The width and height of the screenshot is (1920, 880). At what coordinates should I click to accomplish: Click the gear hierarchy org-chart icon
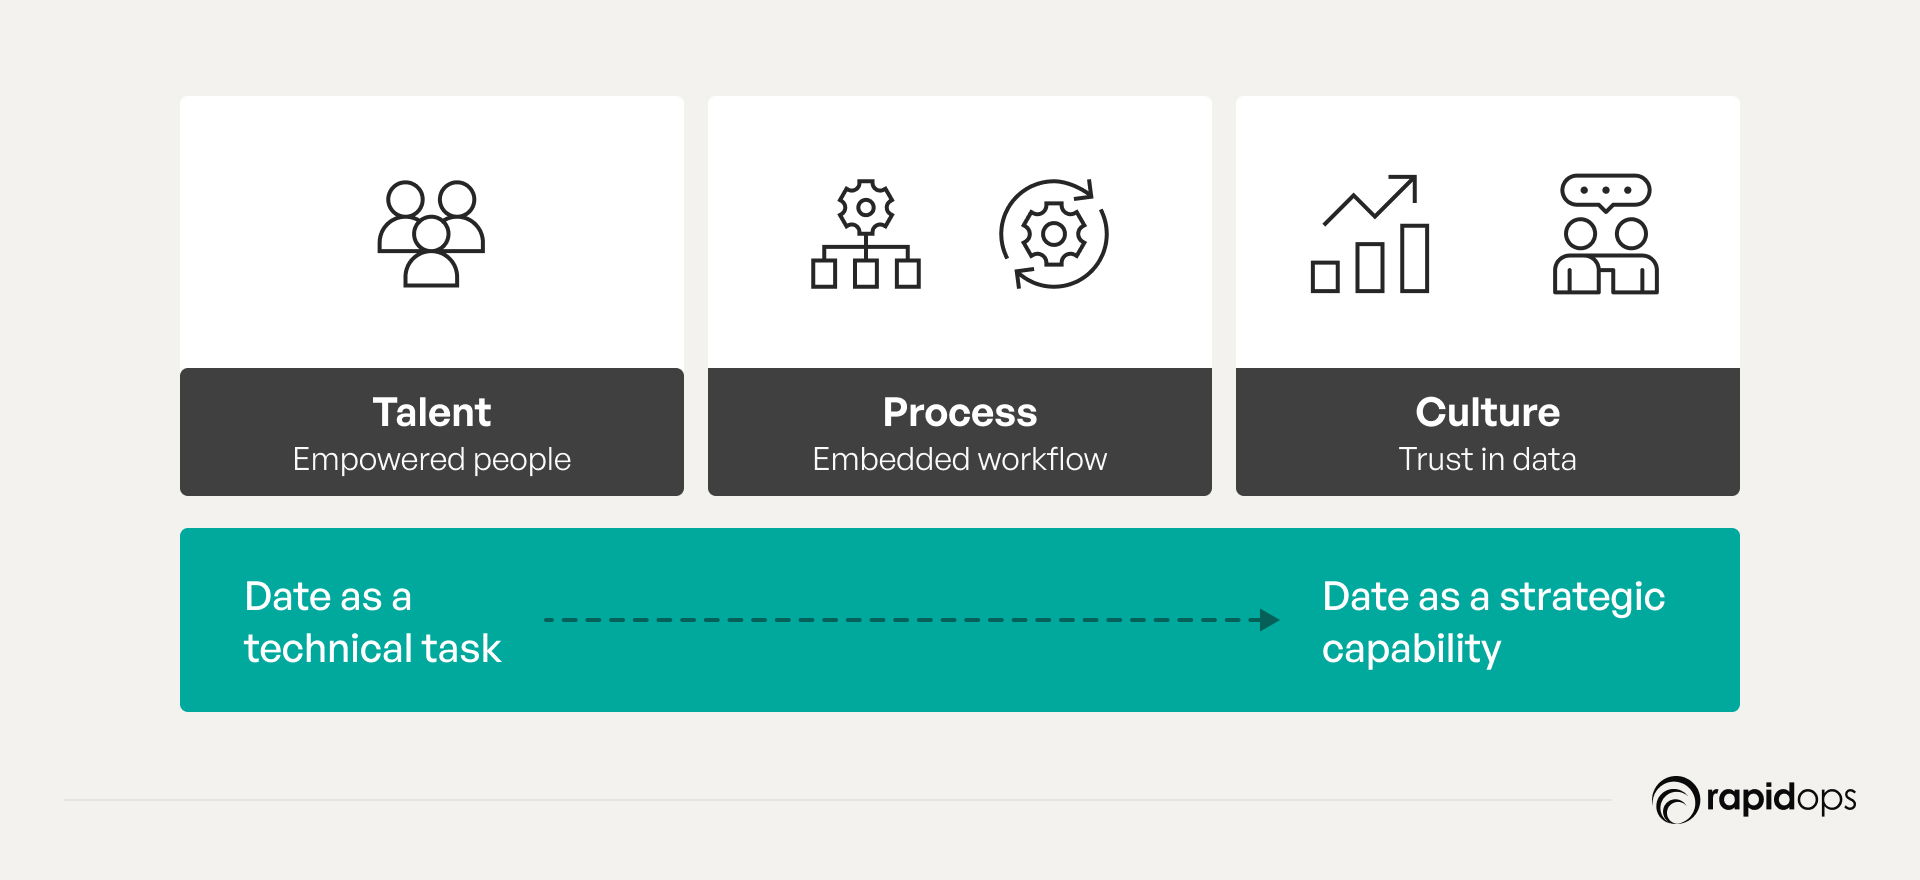(x=866, y=234)
